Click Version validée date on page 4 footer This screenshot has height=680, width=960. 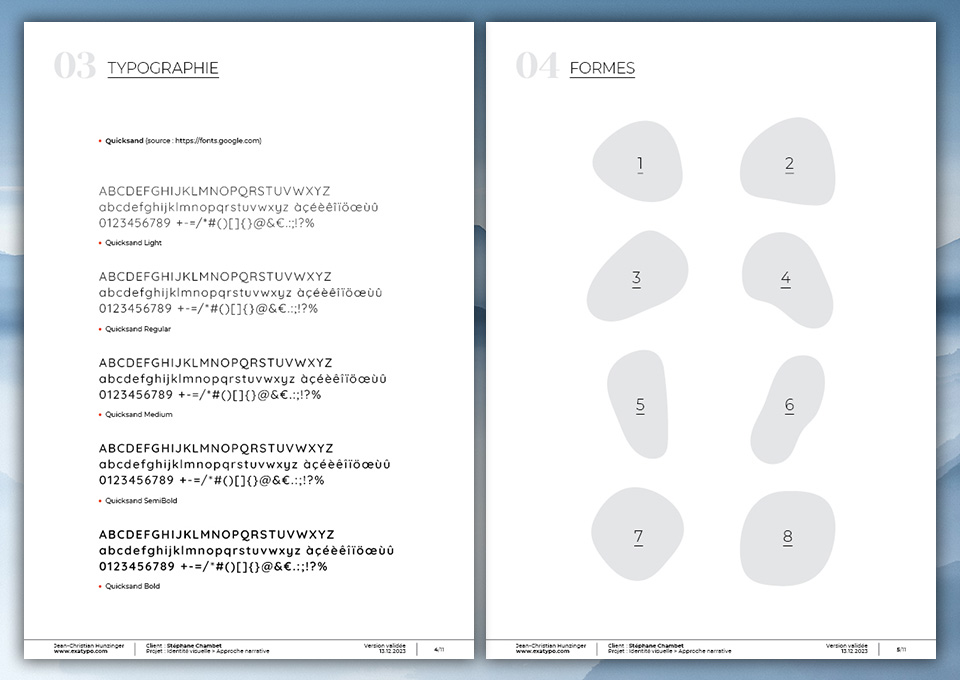[x=384, y=648]
